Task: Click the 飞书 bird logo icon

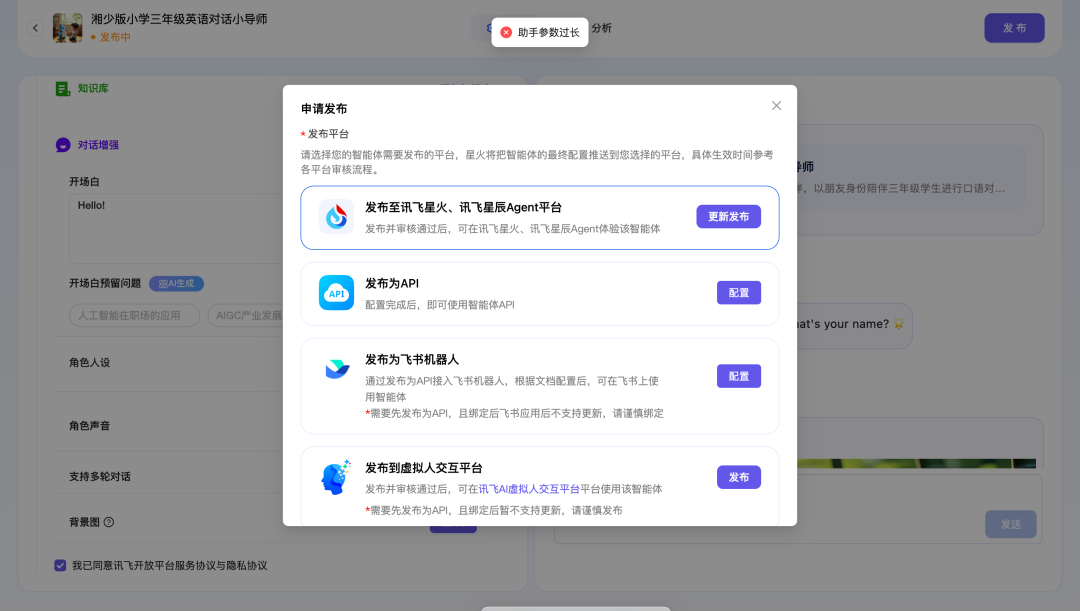Action: click(x=337, y=369)
